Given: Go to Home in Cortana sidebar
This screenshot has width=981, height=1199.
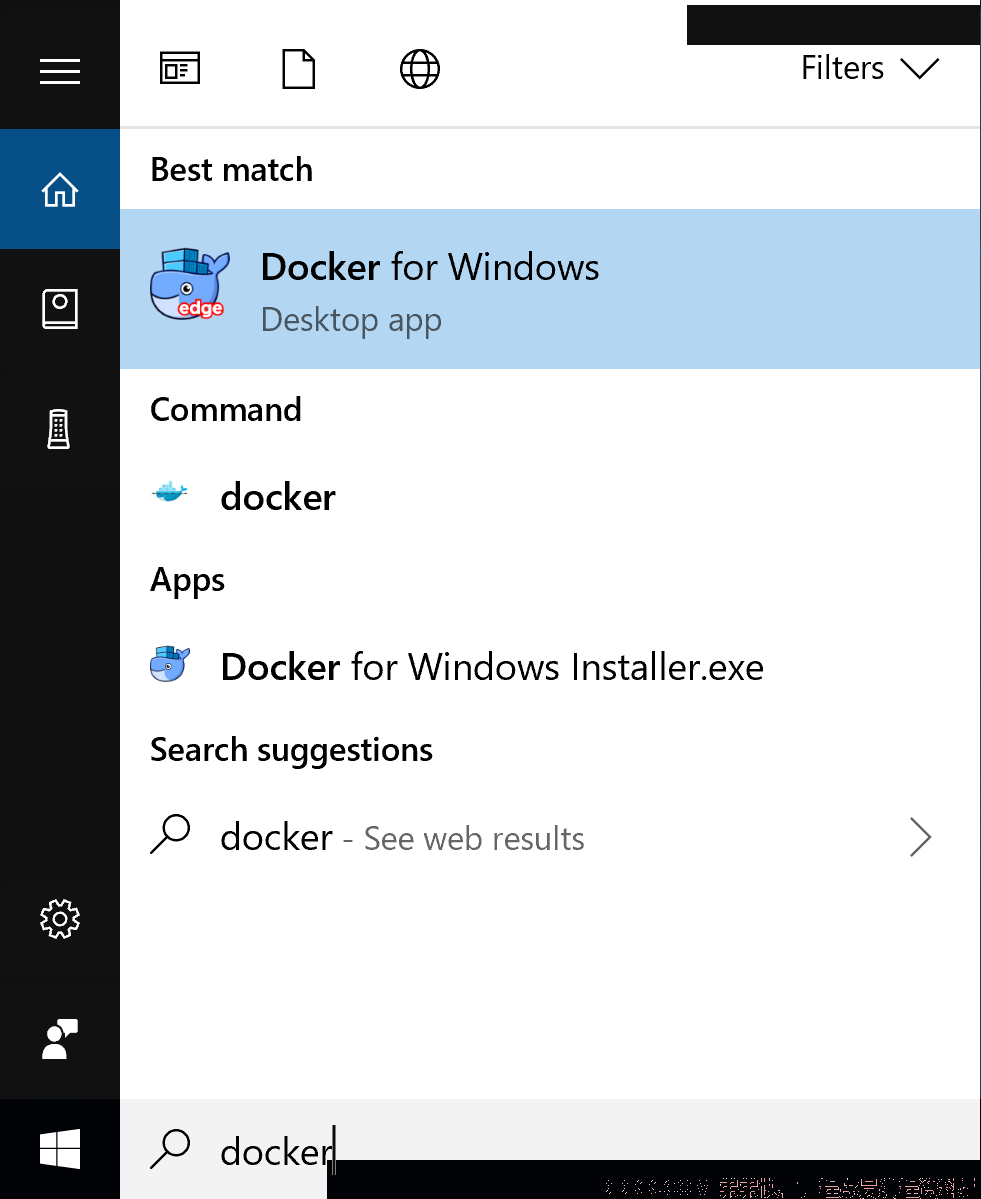Looking at the screenshot, I should [x=60, y=190].
